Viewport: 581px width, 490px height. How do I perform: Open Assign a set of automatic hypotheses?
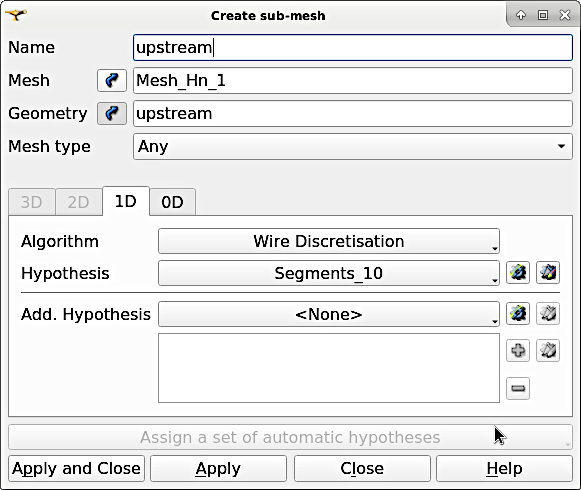[x=290, y=437]
